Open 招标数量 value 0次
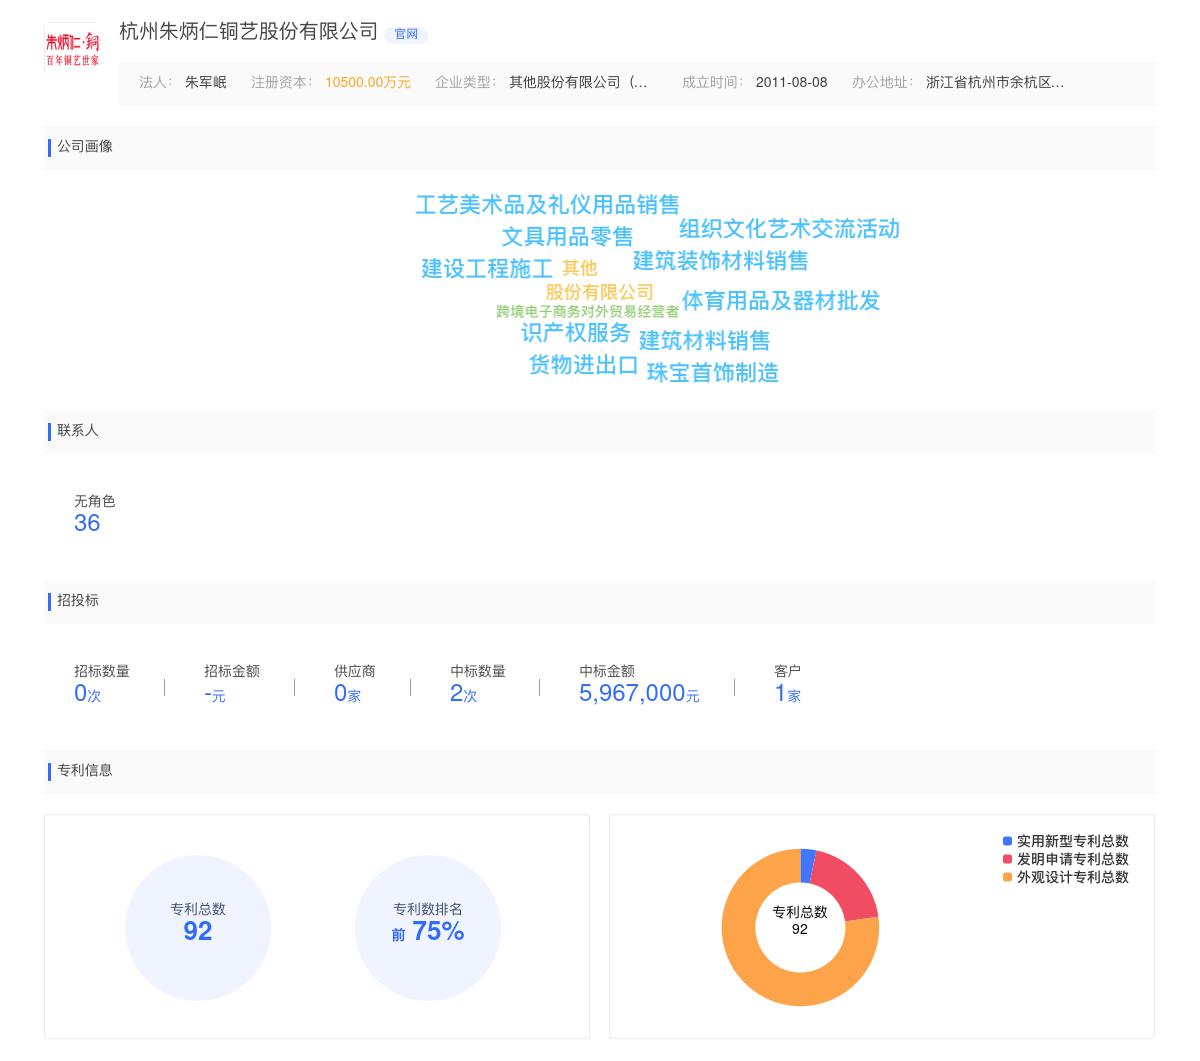1200x1061 pixels. pos(88,693)
